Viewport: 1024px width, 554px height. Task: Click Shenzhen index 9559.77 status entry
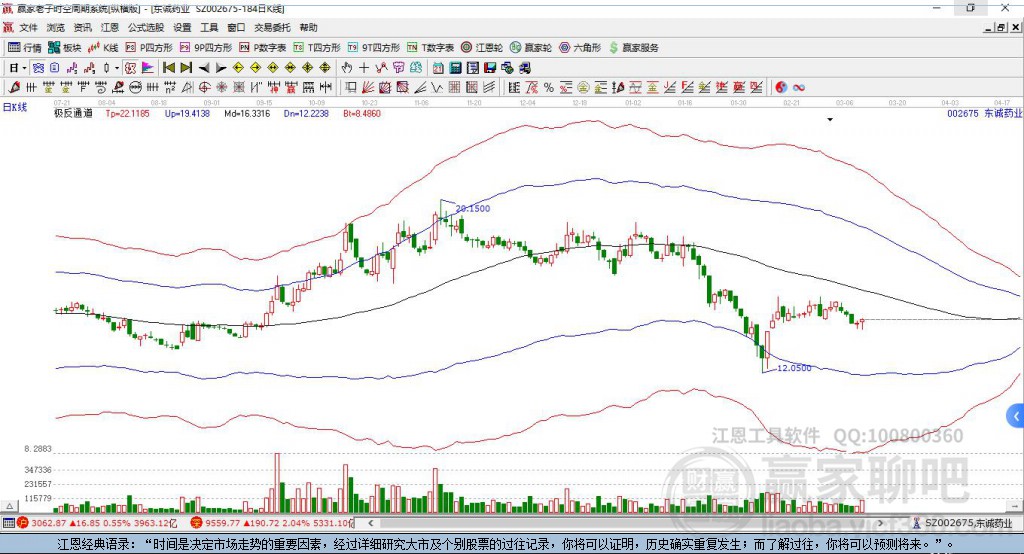pyautogui.click(x=270, y=523)
